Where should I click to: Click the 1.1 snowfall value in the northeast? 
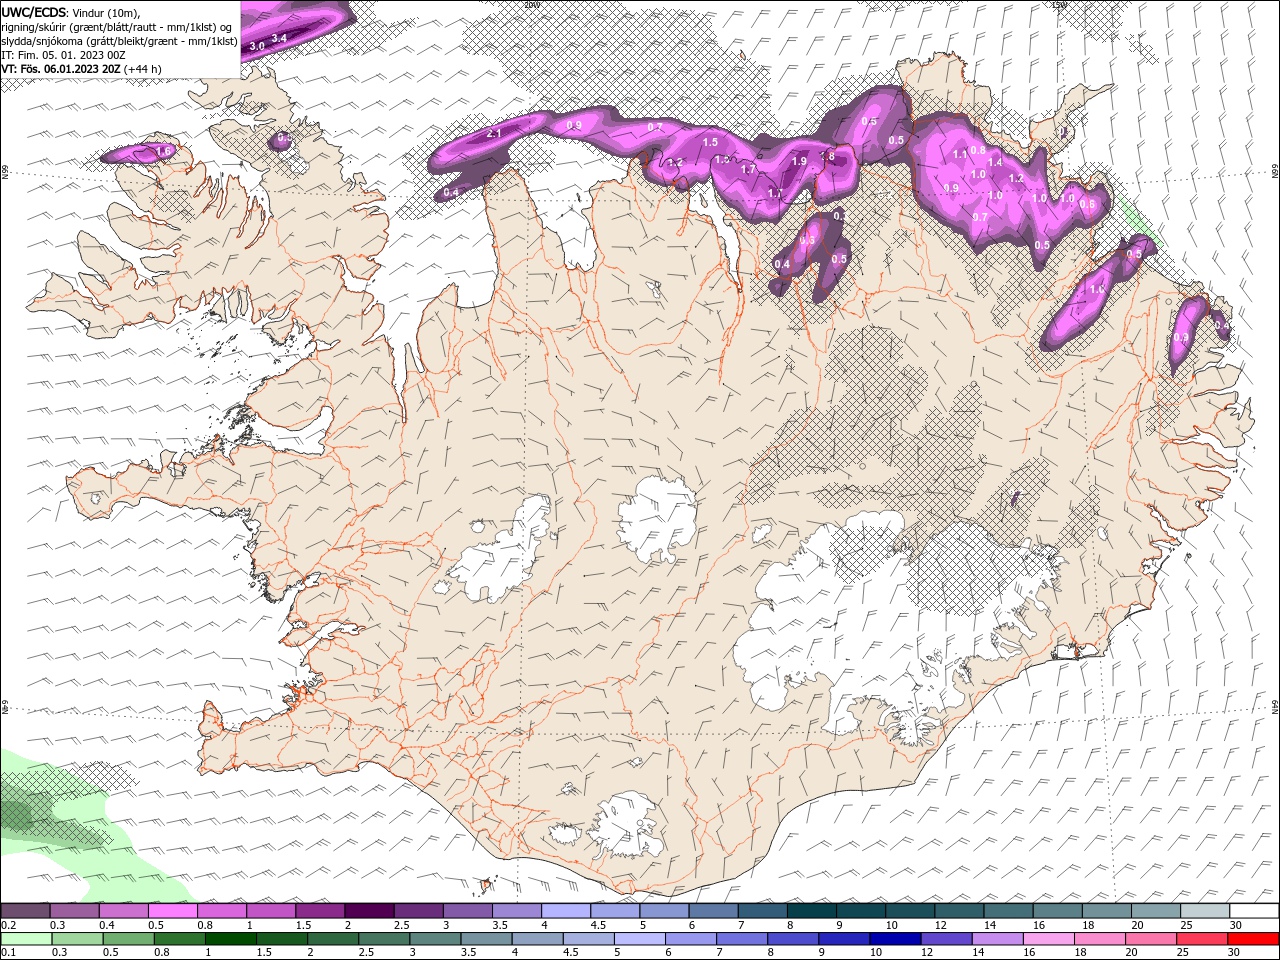click(960, 154)
